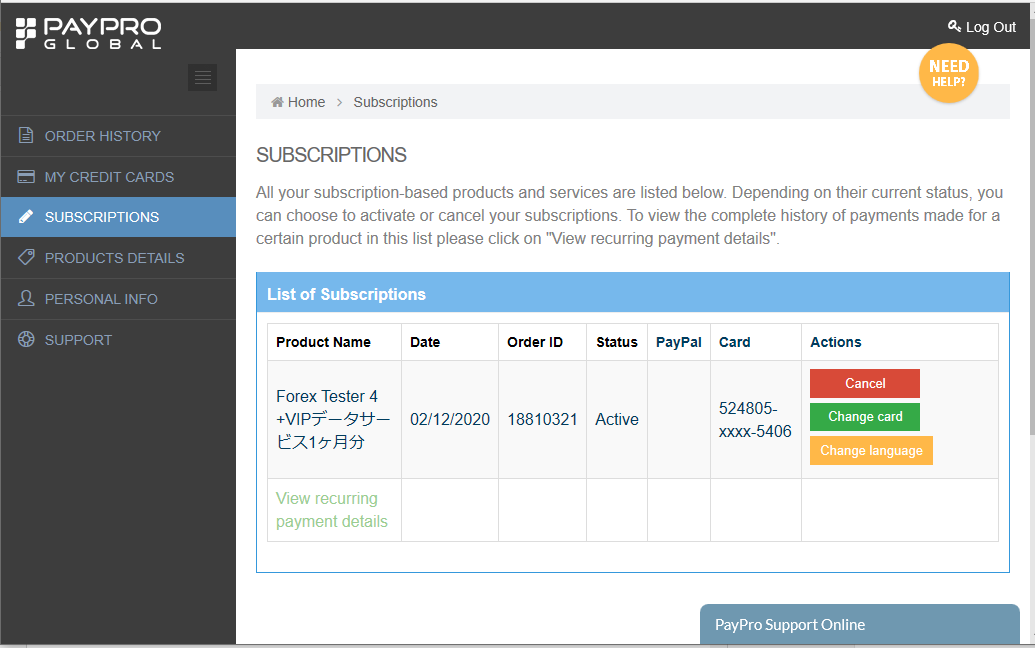This screenshot has width=1035, height=648.
Task: Click the Change card button
Action: (x=865, y=416)
